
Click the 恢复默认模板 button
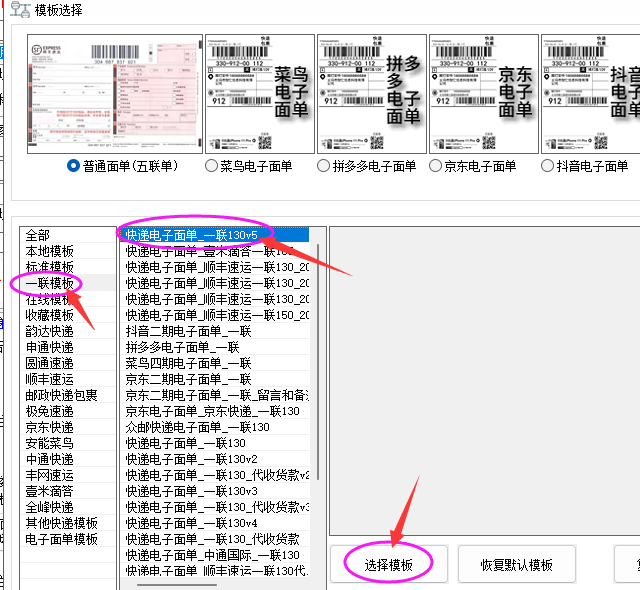[516, 565]
